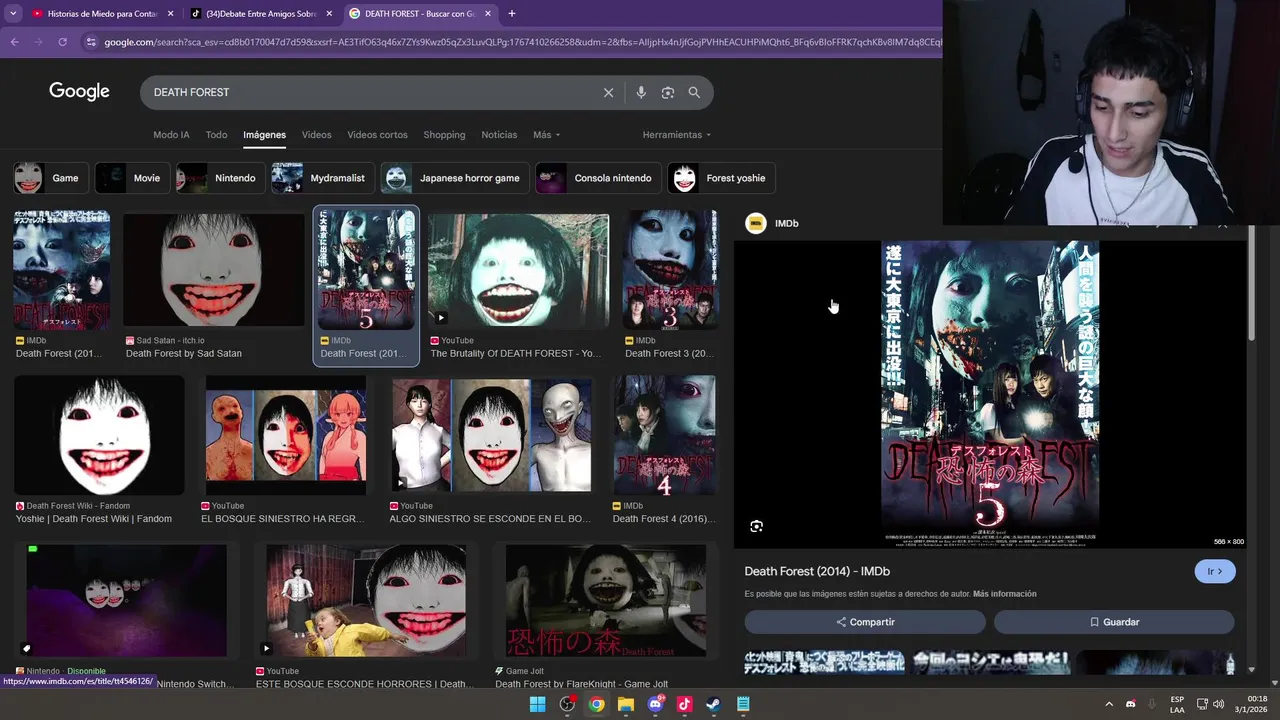Expand the Herramientas tools menu
1280x720 pixels.
(x=677, y=135)
